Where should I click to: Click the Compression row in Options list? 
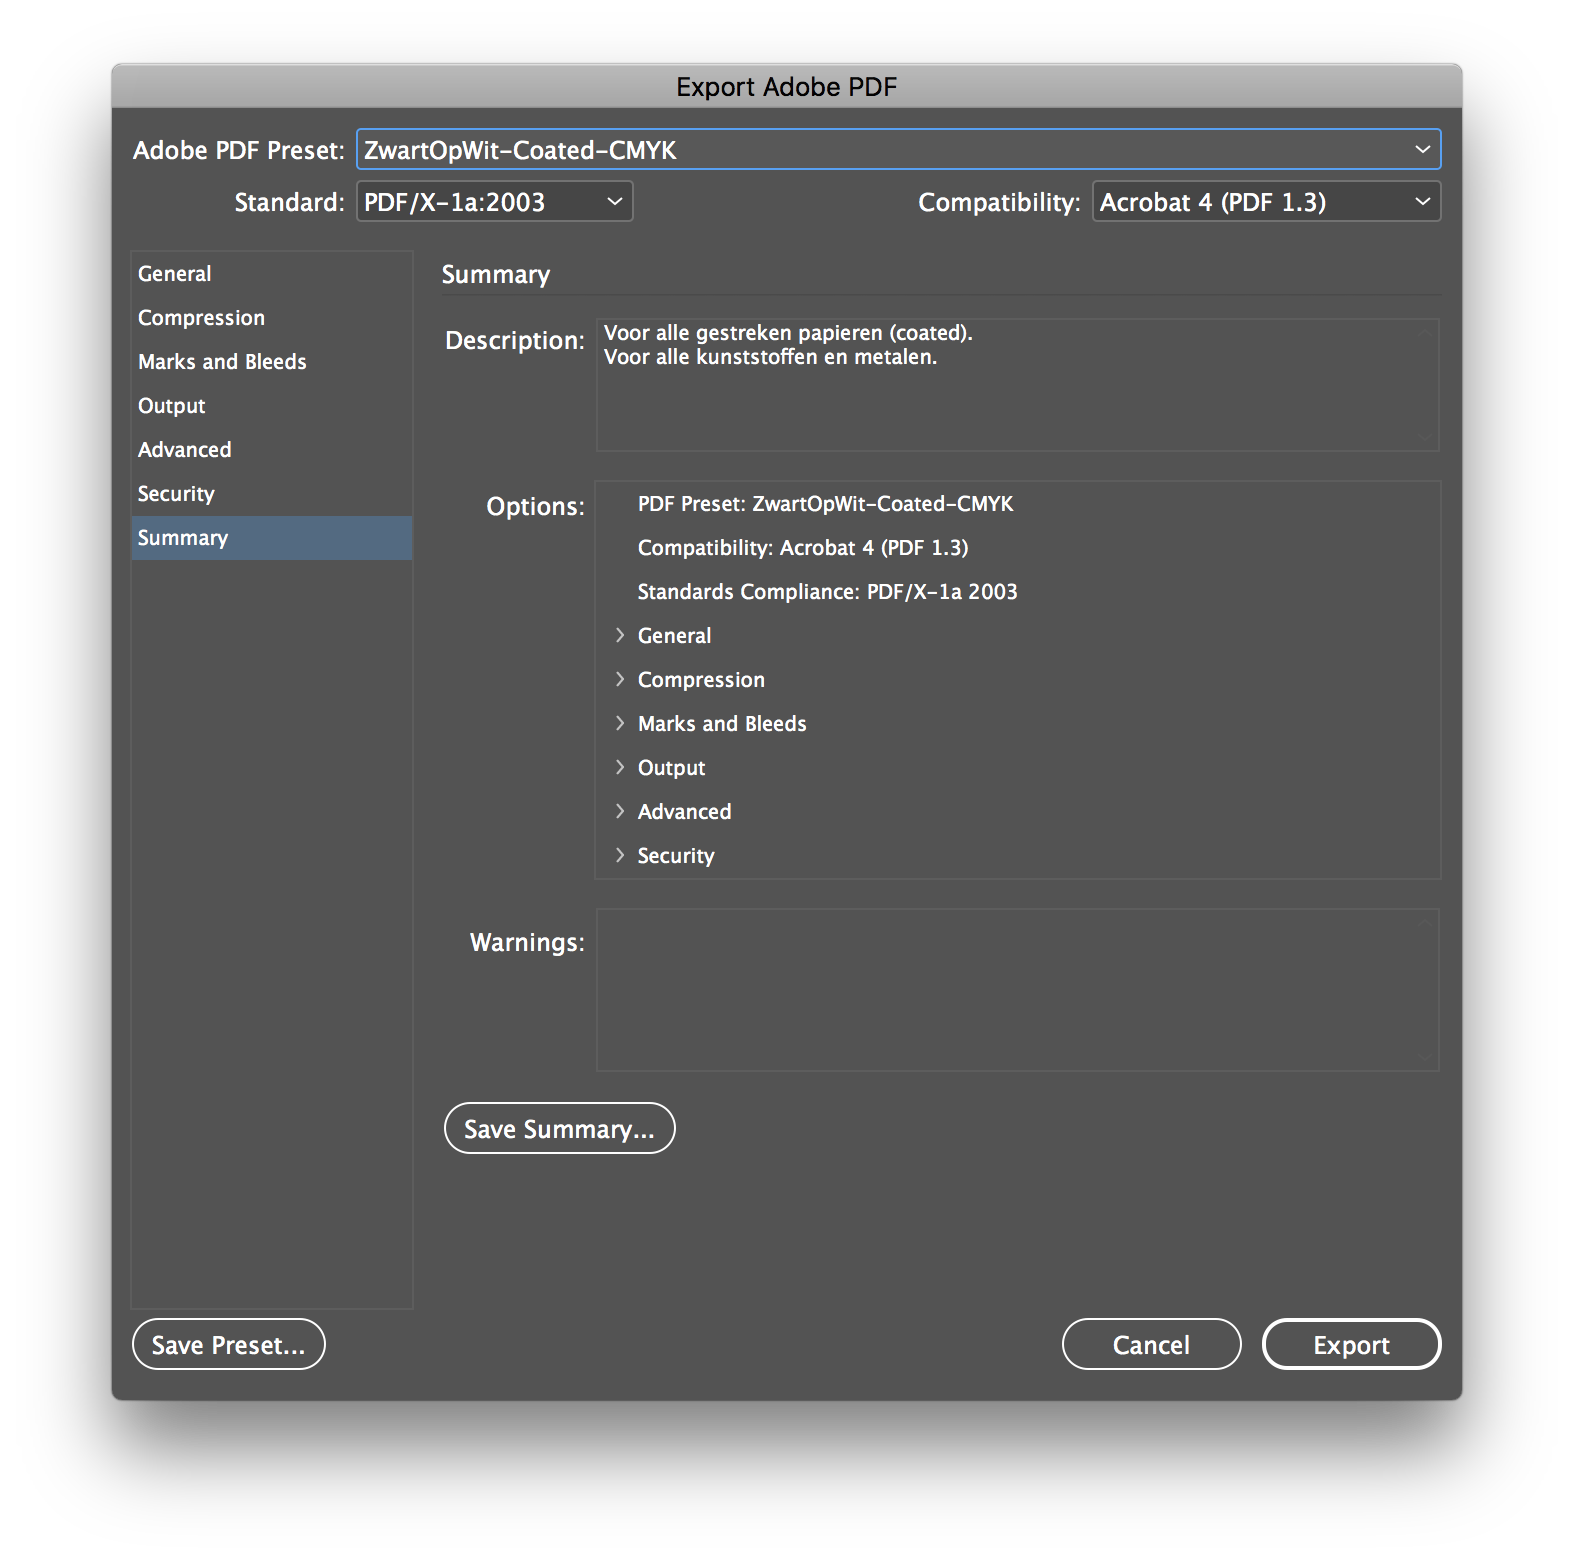[1018, 680]
